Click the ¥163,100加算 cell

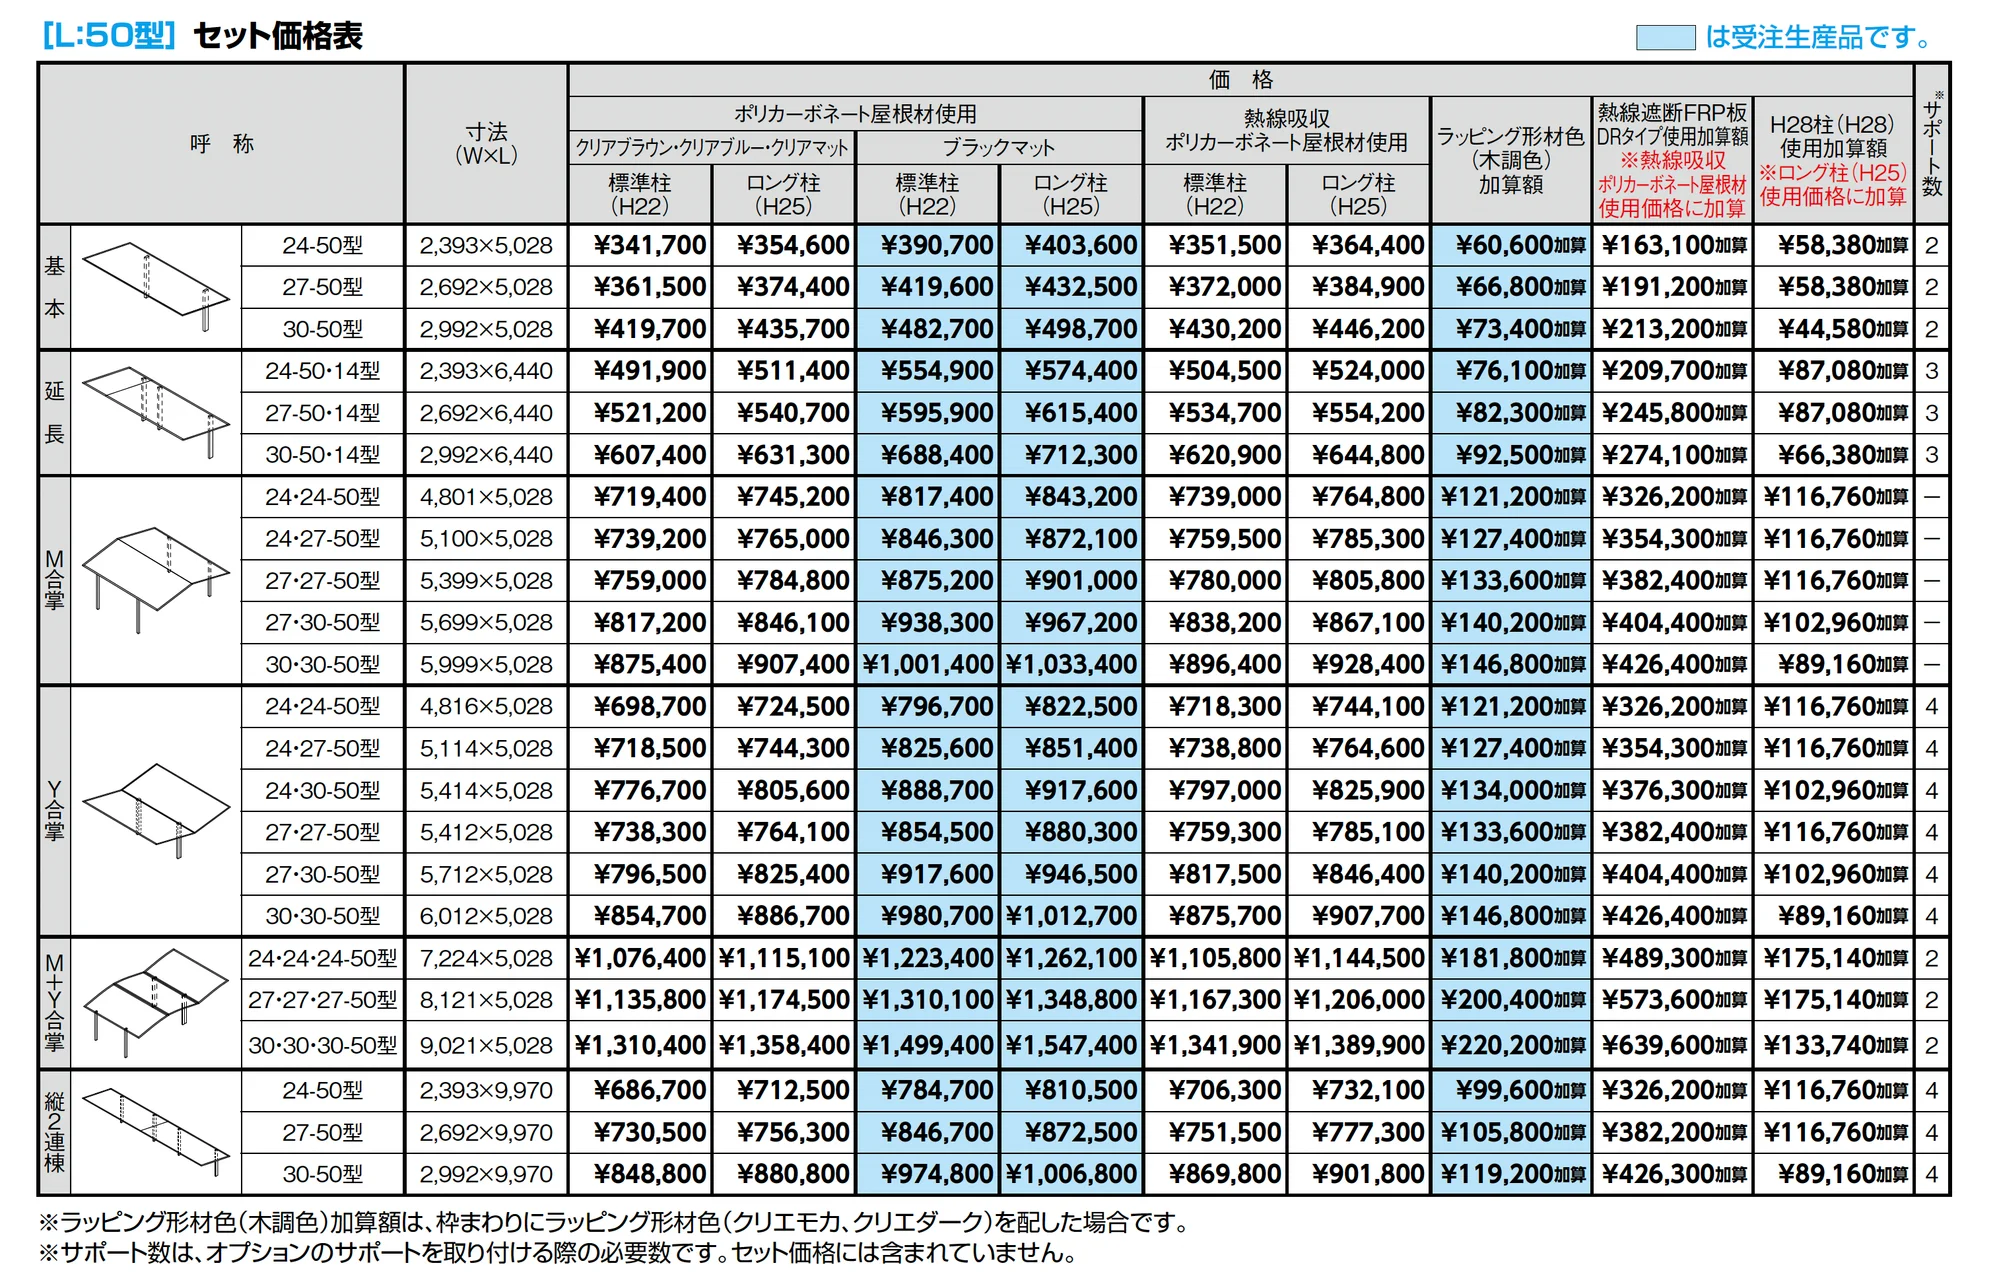1675,245
